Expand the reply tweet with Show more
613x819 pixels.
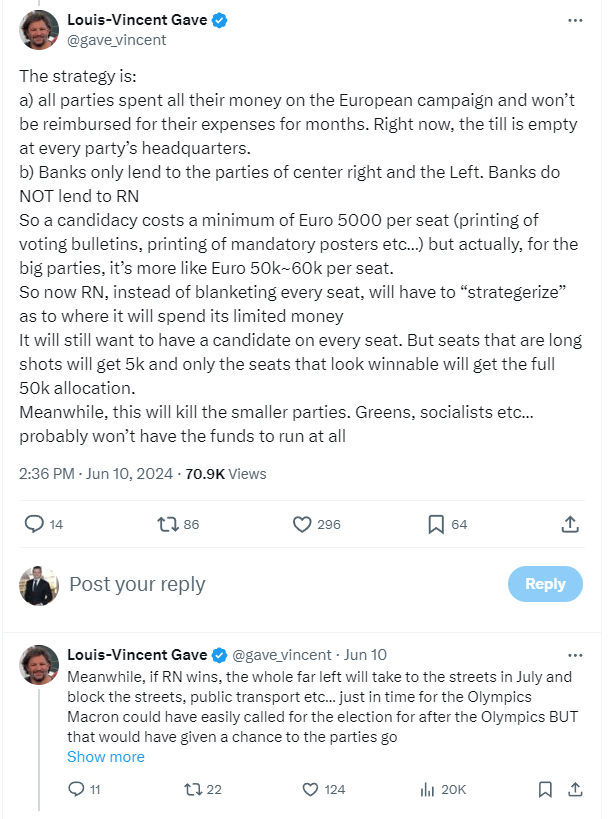(105, 757)
